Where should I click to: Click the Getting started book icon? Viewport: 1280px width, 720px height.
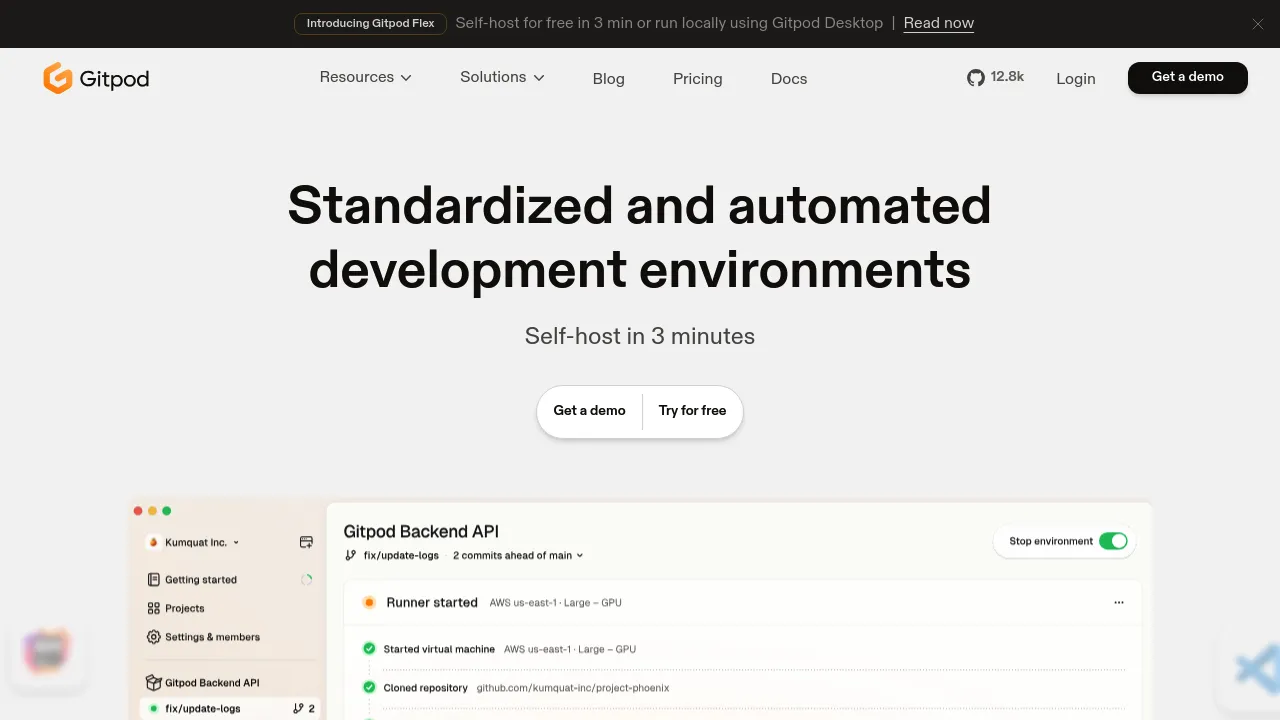click(x=153, y=580)
